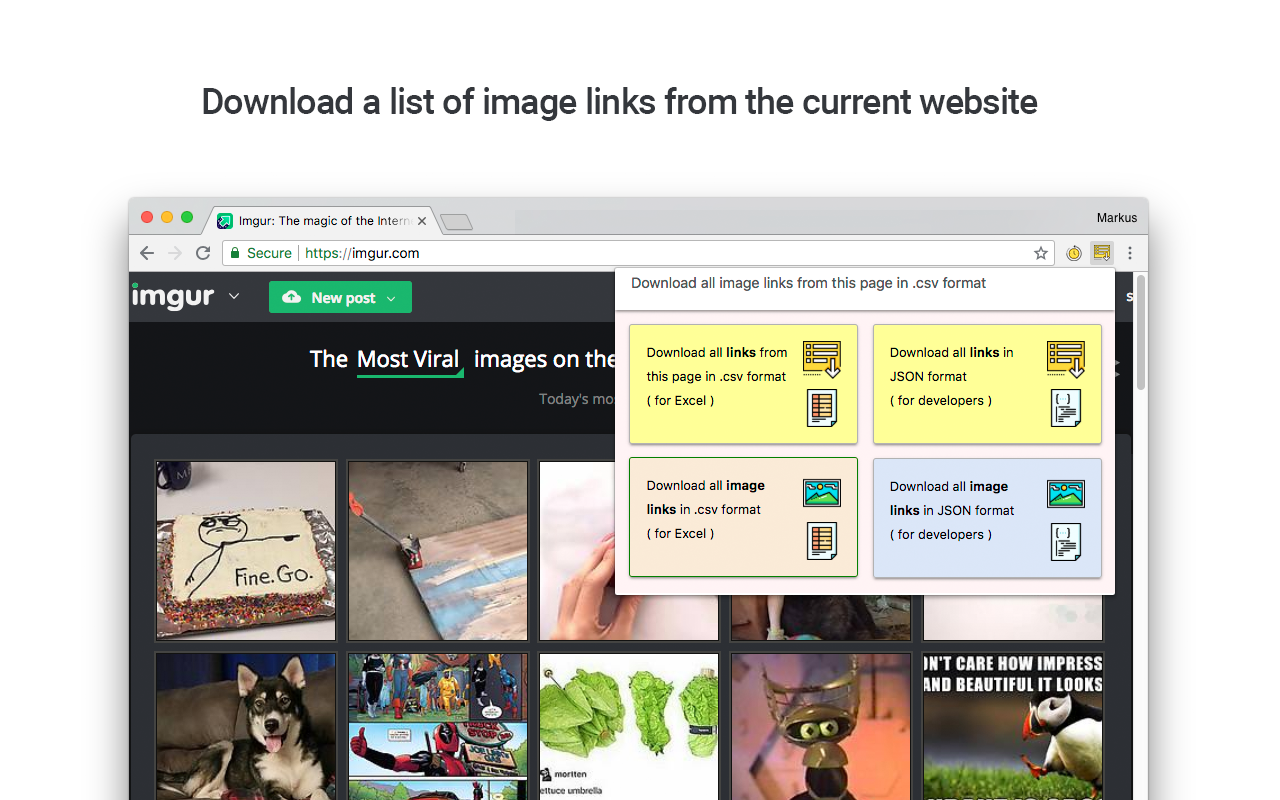The height and width of the screenshot is (800, 1280).
Task: Click download list icon in links JSON card
Action: click(1066, 359)
